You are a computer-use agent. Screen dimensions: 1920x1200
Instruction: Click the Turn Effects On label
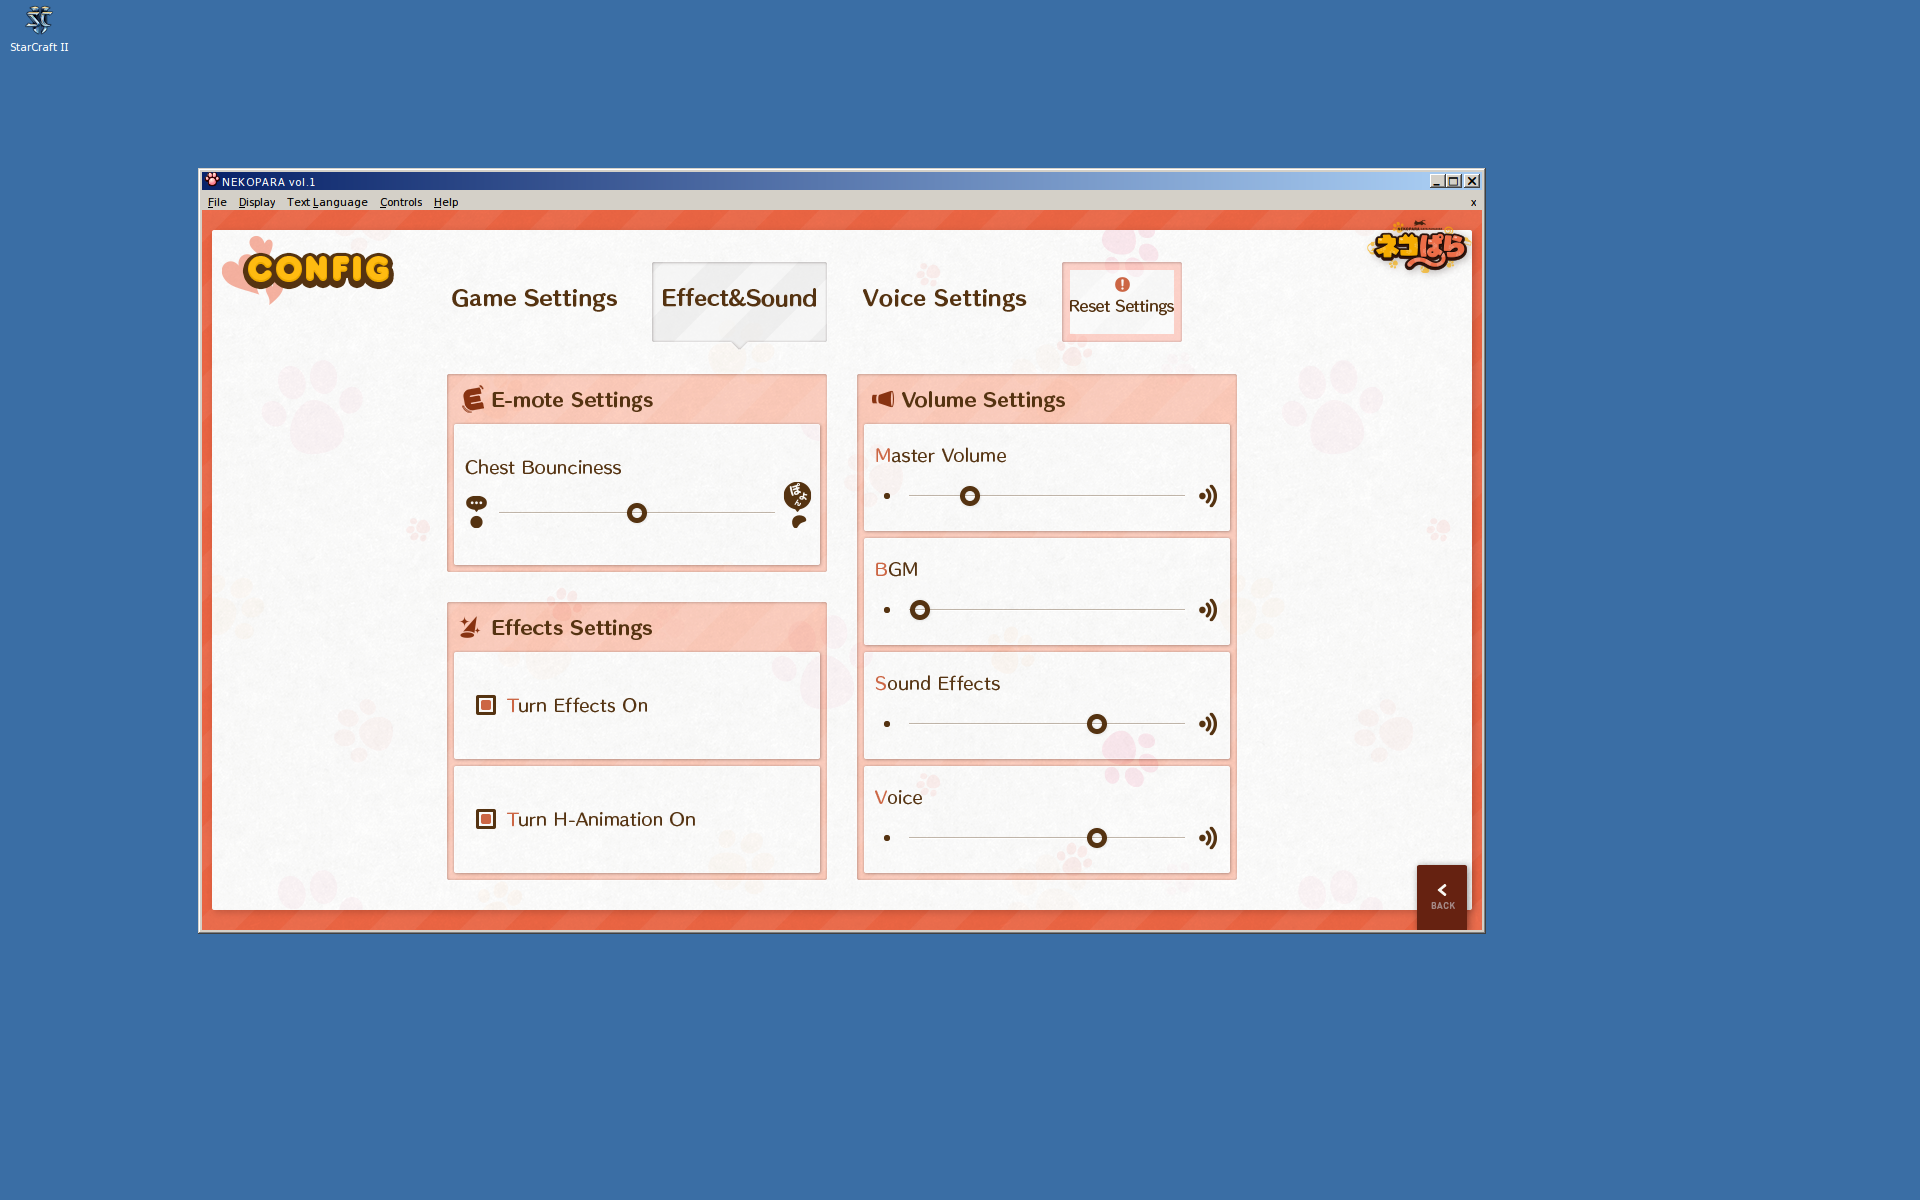click(x=577, y=705)
